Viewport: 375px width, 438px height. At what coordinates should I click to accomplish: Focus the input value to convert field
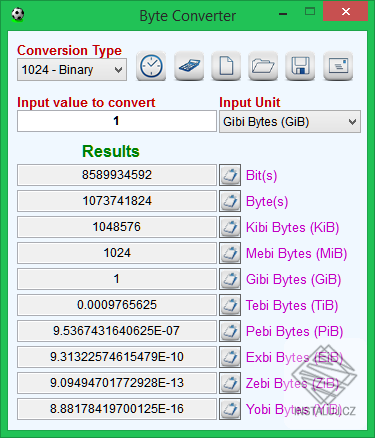[117, 121]
